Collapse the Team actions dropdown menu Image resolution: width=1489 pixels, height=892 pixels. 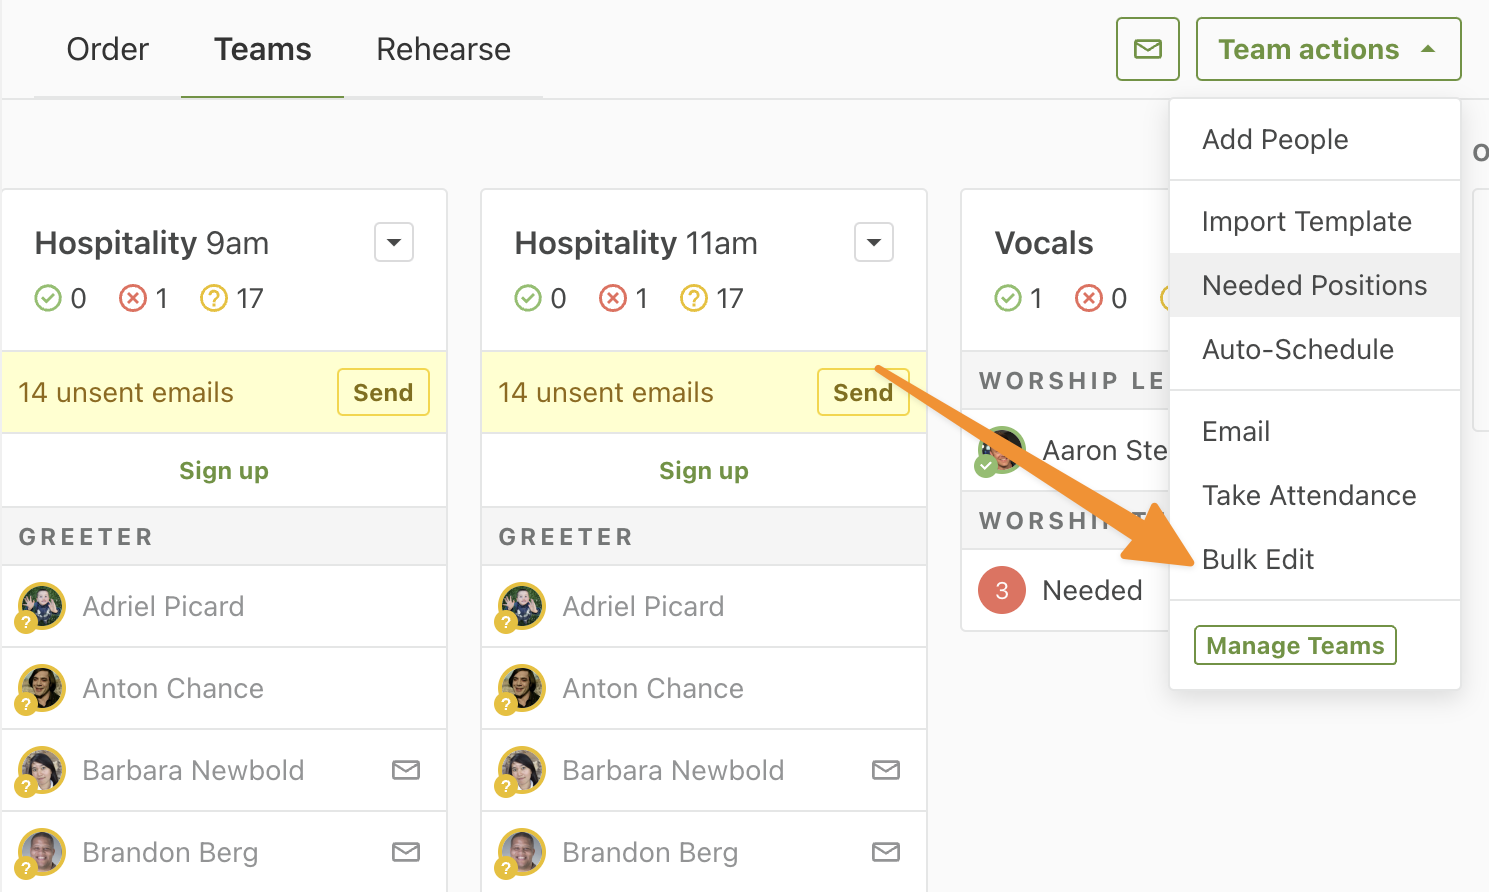point(1328,49)
